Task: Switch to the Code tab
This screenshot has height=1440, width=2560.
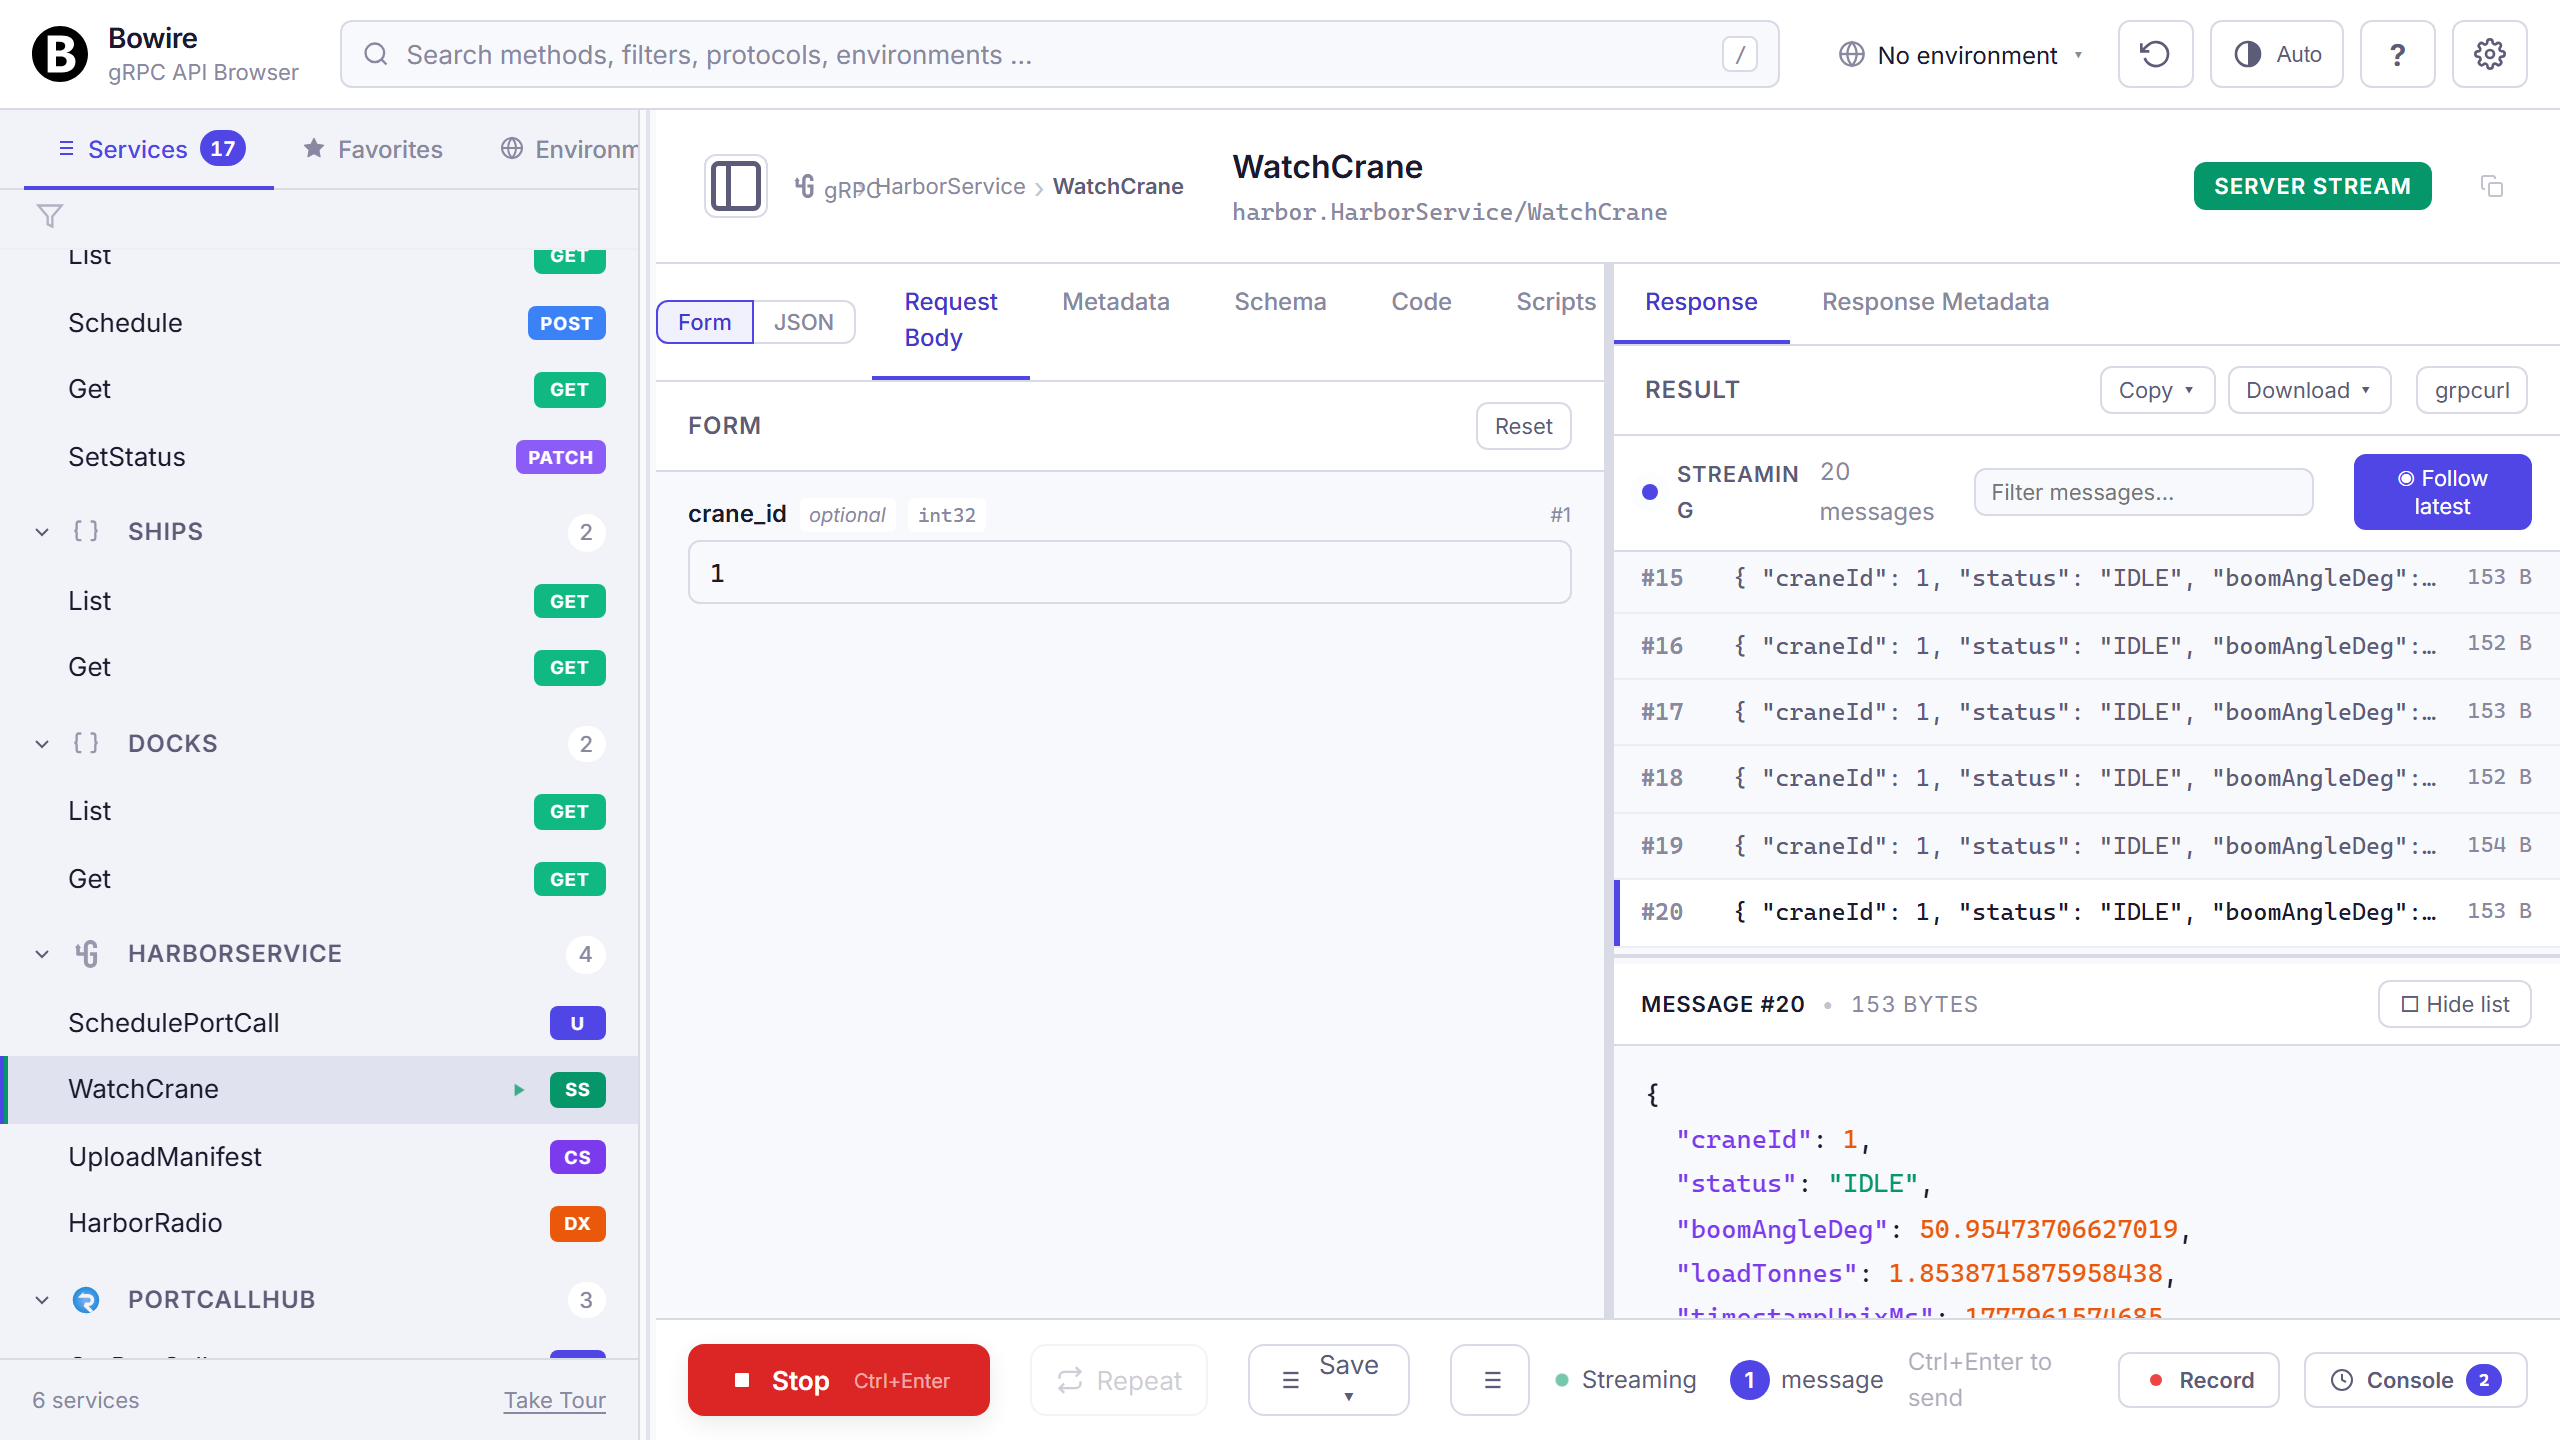Action: (x=1421, y=301)
